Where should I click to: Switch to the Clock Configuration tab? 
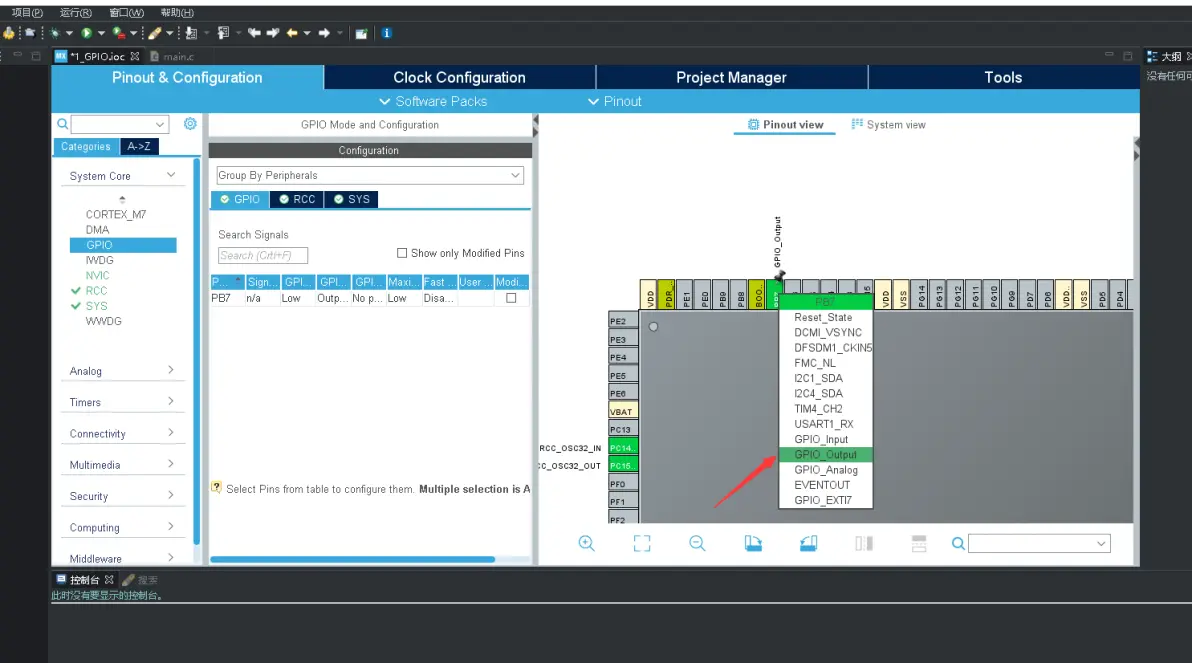click(459, 77)
